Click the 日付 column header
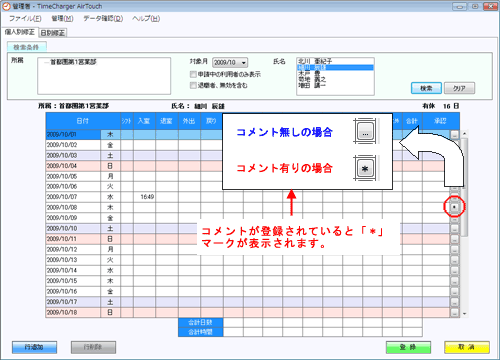The height and width of the screenshot is (360, 500). click(83, 121)
